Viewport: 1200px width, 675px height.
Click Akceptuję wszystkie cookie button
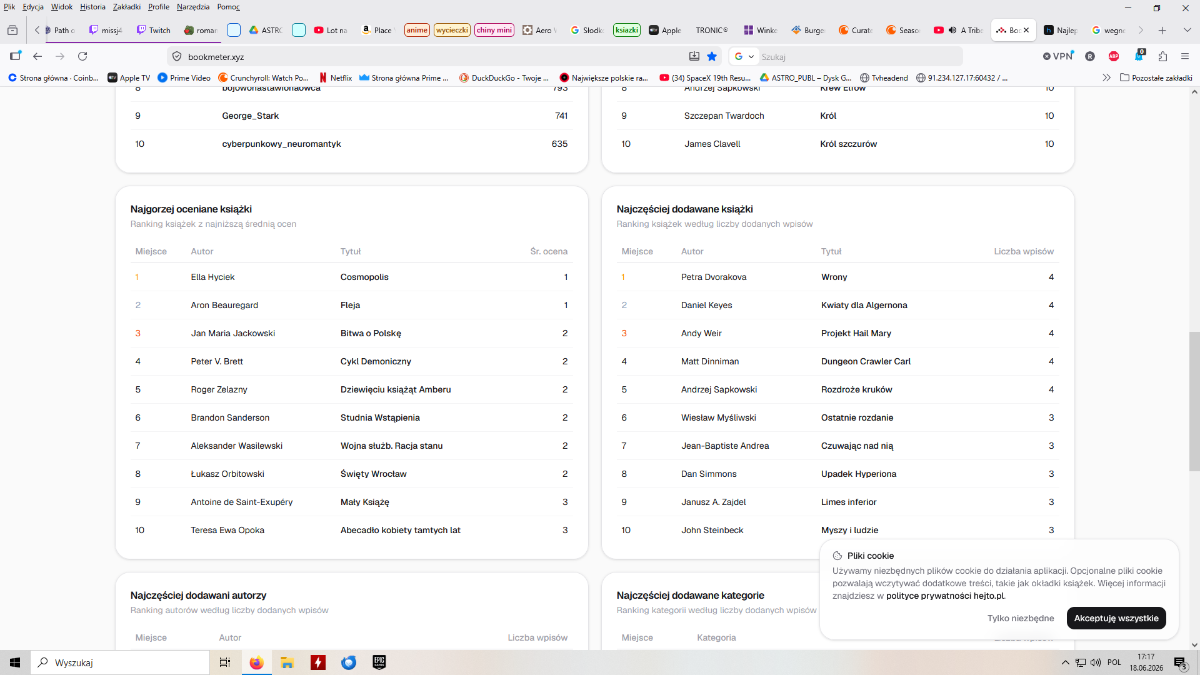tap(1116, 618)
